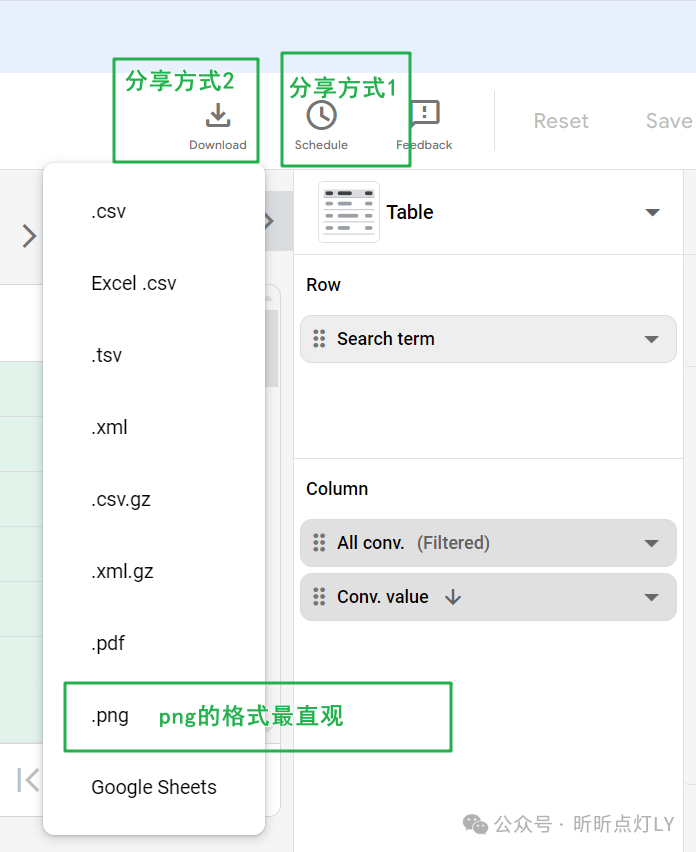Open the All conv. column dropdown arrow
Image resolution: width=696 pixels, height=852 pixels.
tap(652, 543)
